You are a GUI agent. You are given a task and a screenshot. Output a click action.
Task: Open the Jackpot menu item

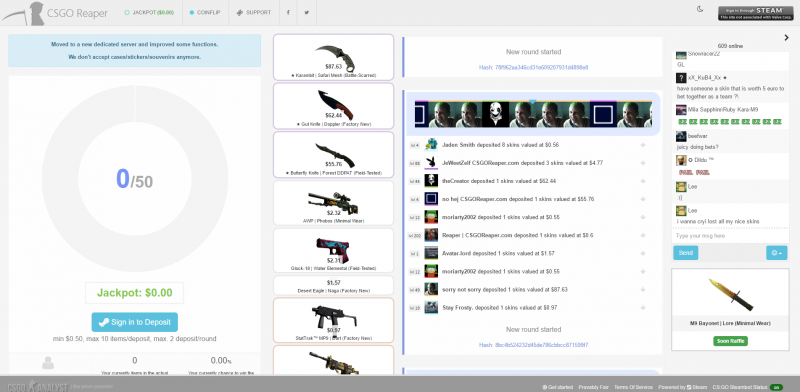149,12
